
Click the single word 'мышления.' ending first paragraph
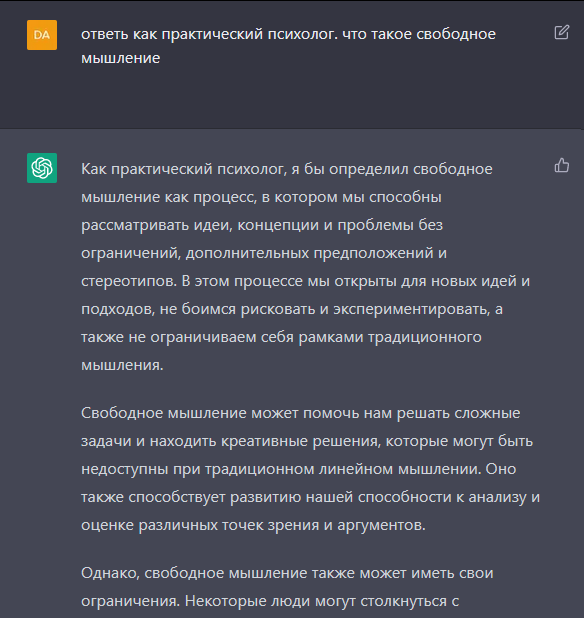pos(122,365)
